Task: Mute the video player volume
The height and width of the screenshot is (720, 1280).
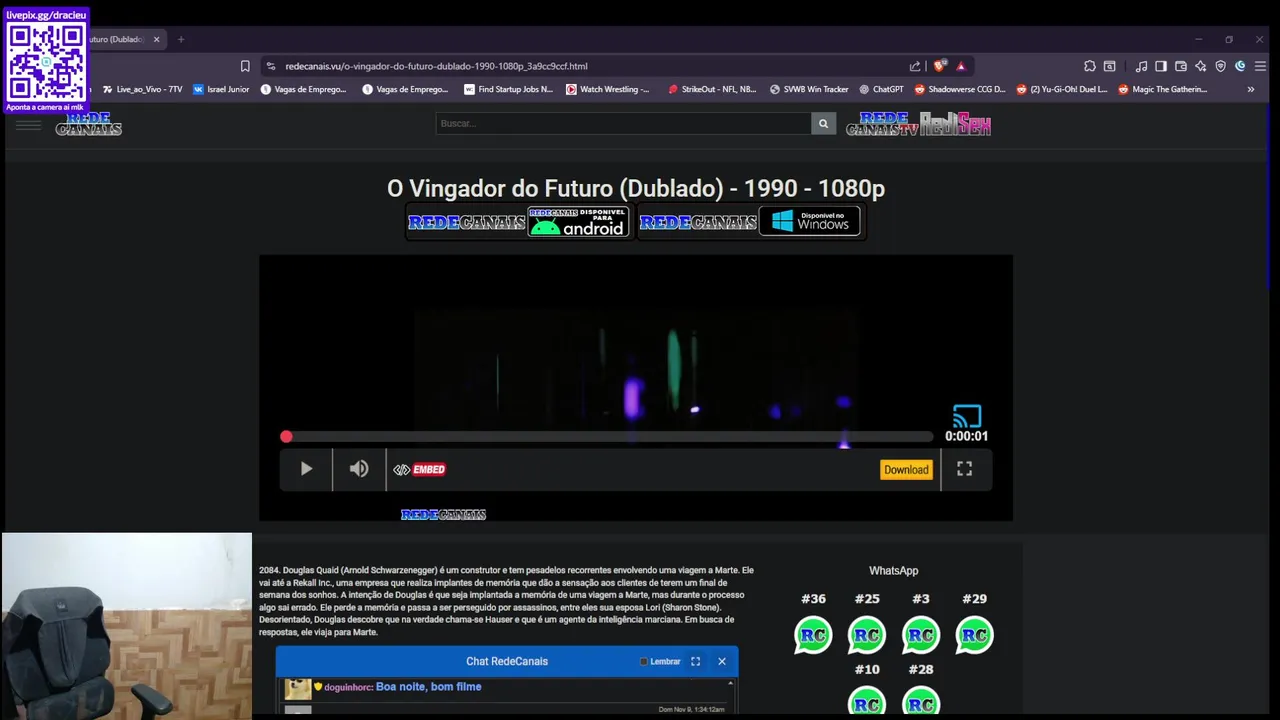Action: click(x=359, y=469)
